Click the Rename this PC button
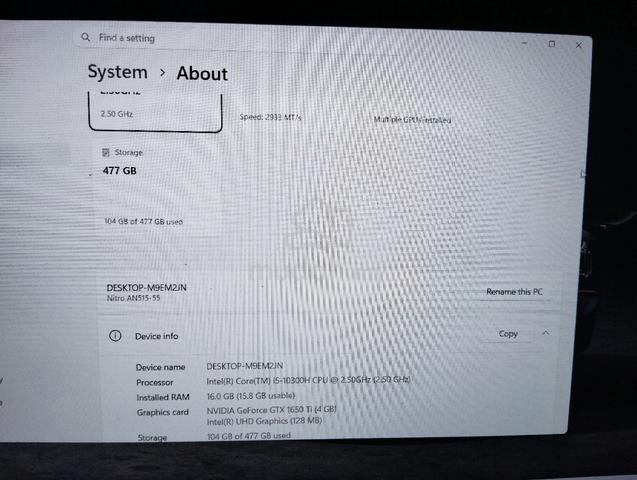The width and height of the screenshot is (637, 480). (514, 292)
